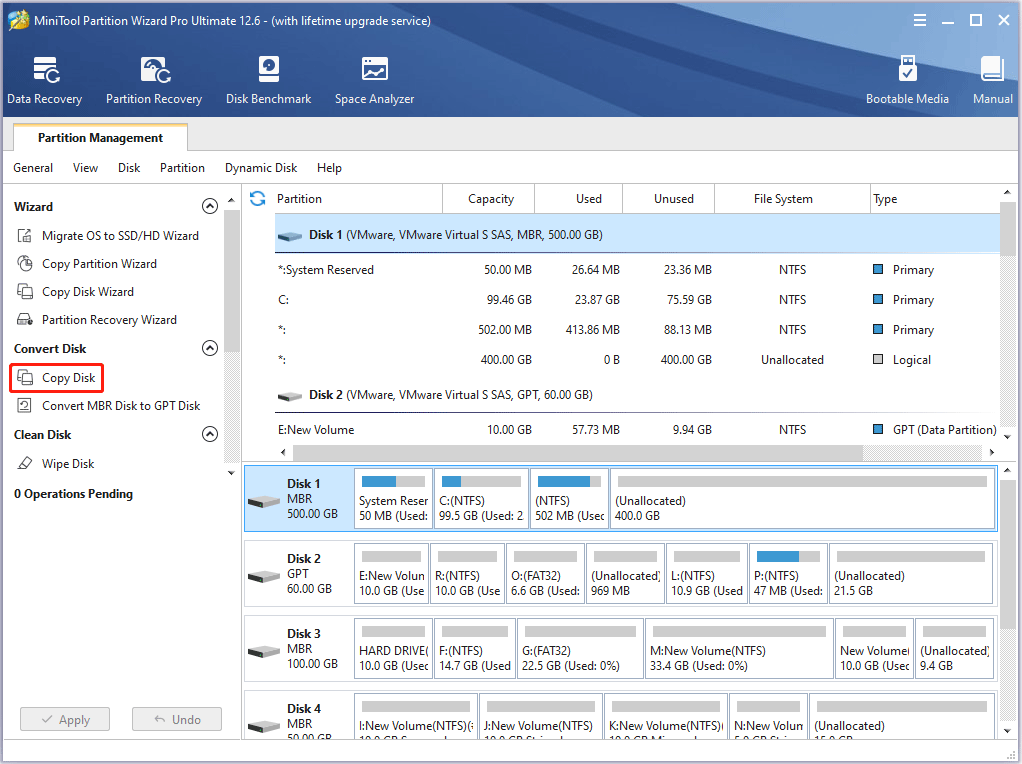
Task: Select O:(FAT32) block on Disk 2
Action: 545,574
